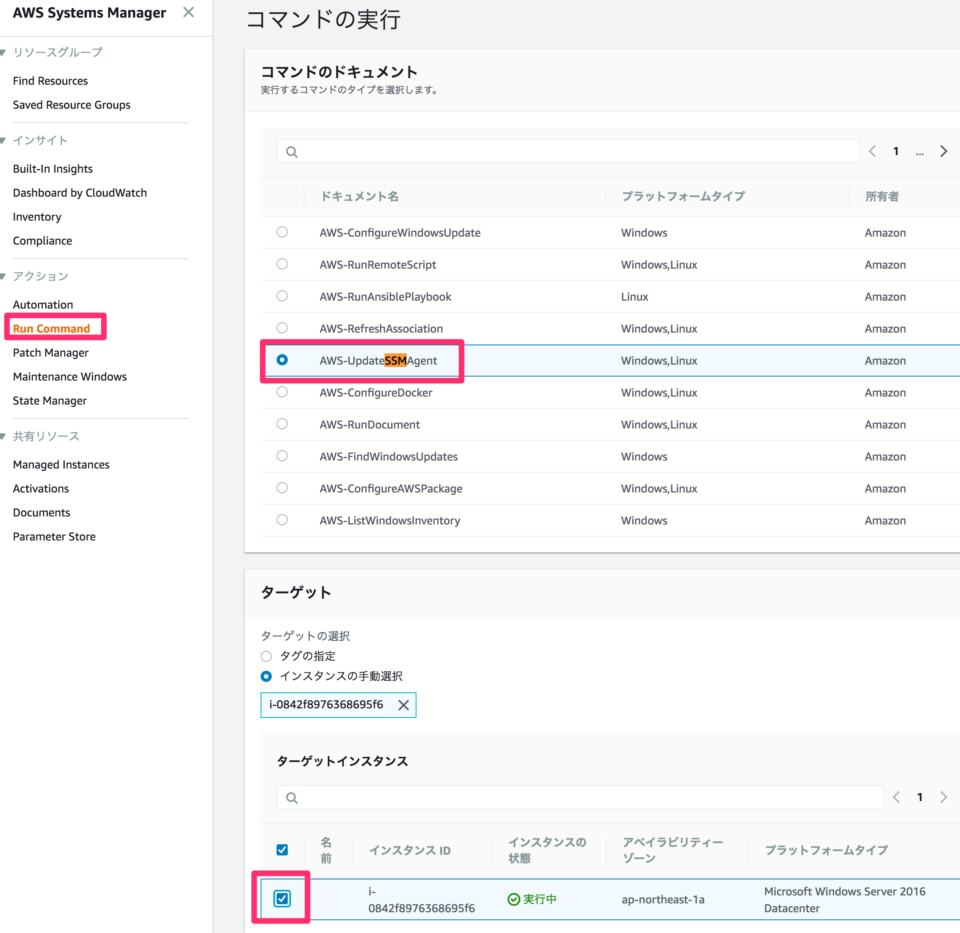The image size is (960, 933).
Task: Click the next page arrow above the document list
Action: coord(943,150)
